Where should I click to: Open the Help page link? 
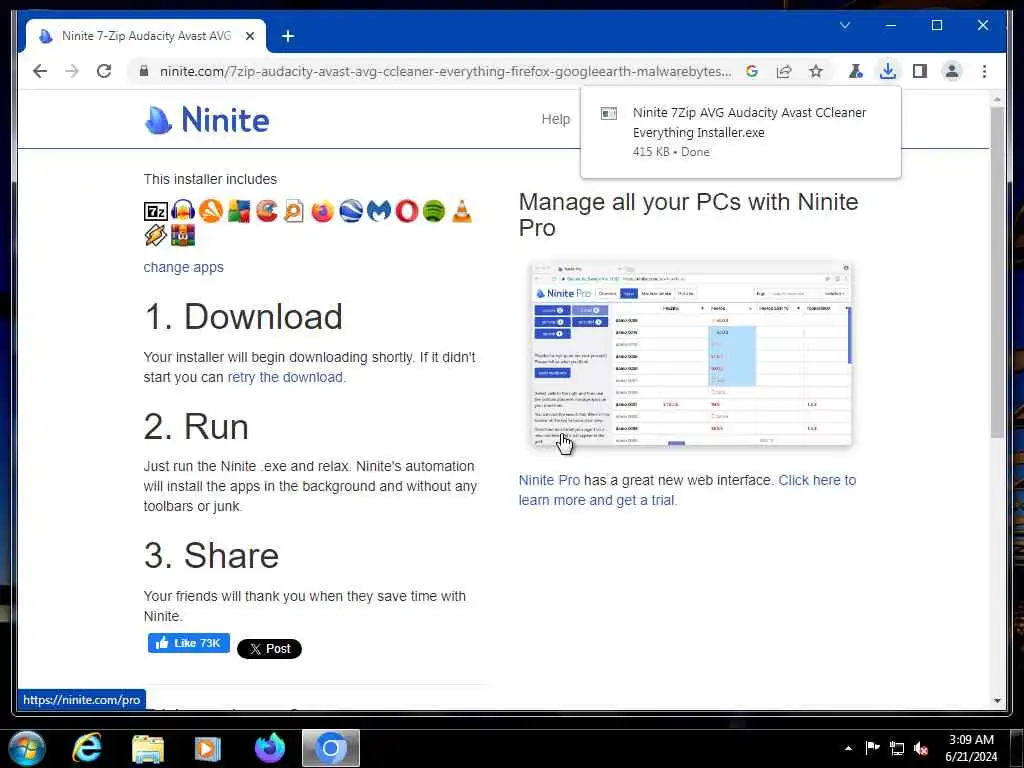pyautogui.click(x=556, y=119)
